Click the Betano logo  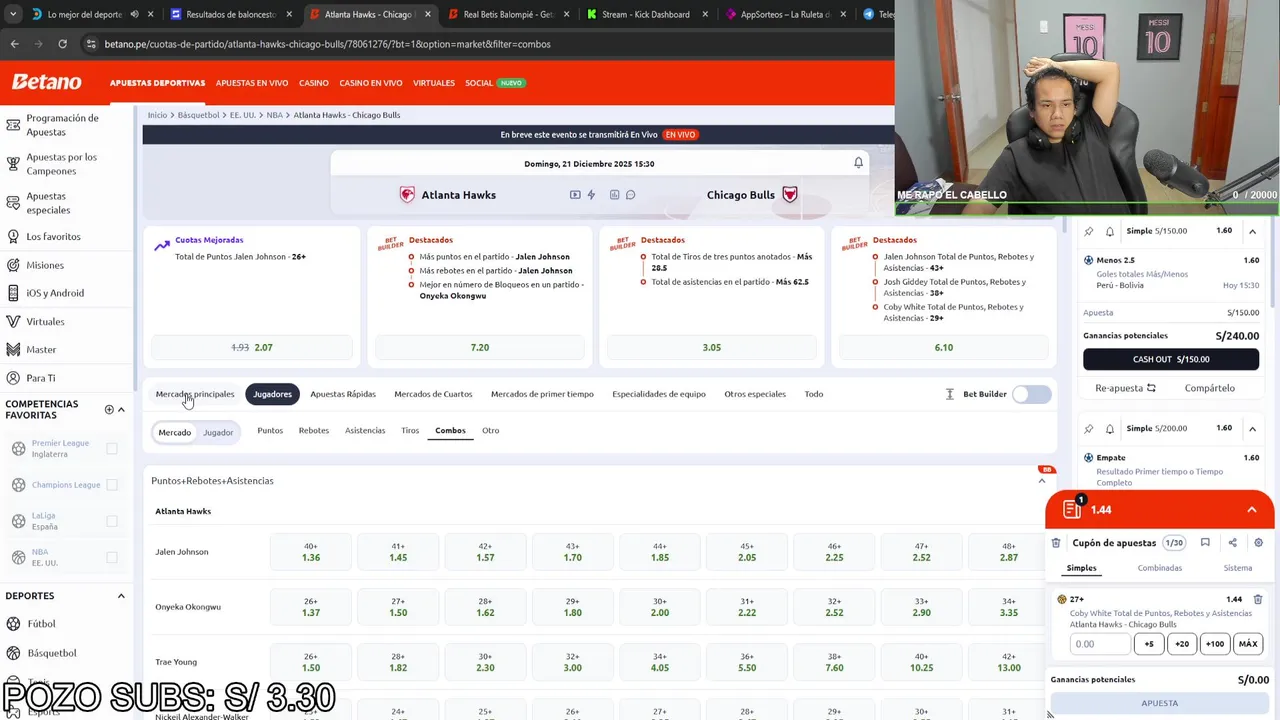47,82
